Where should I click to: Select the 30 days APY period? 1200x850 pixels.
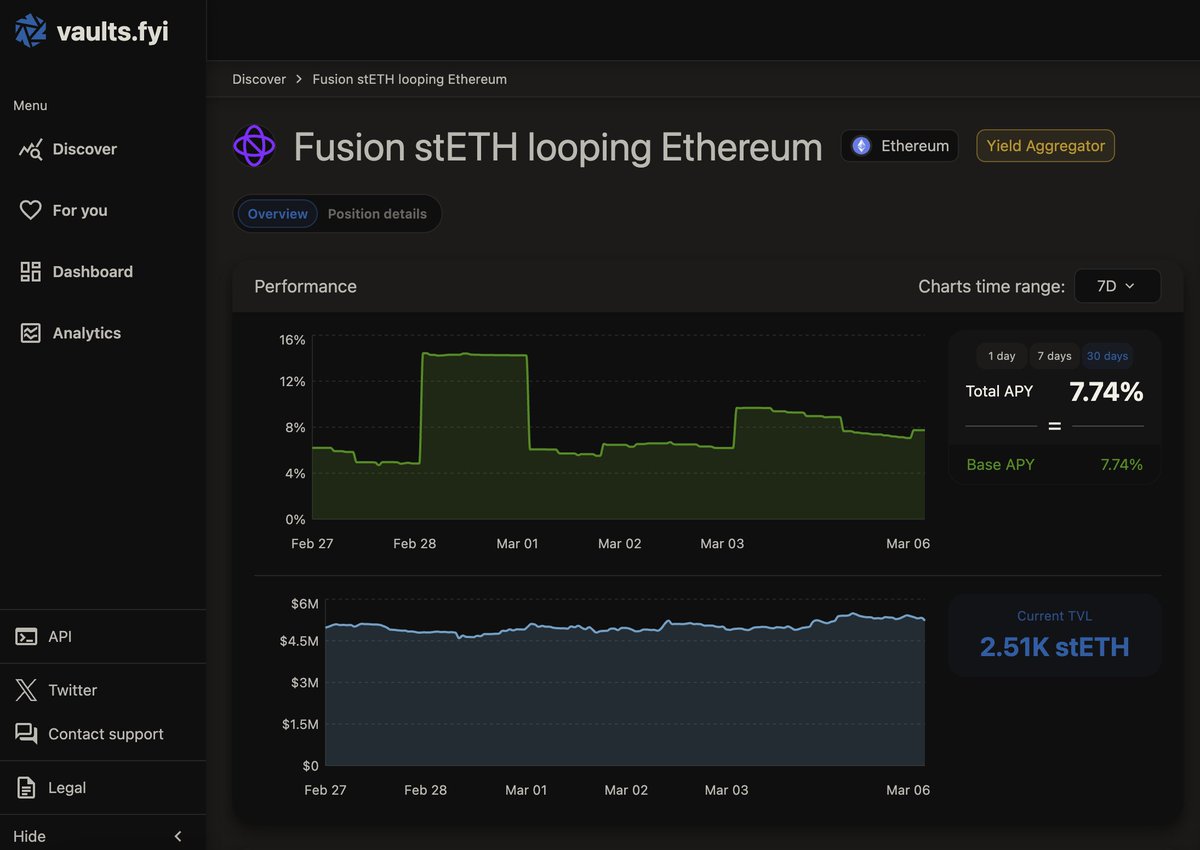(x=1107, y=356)
